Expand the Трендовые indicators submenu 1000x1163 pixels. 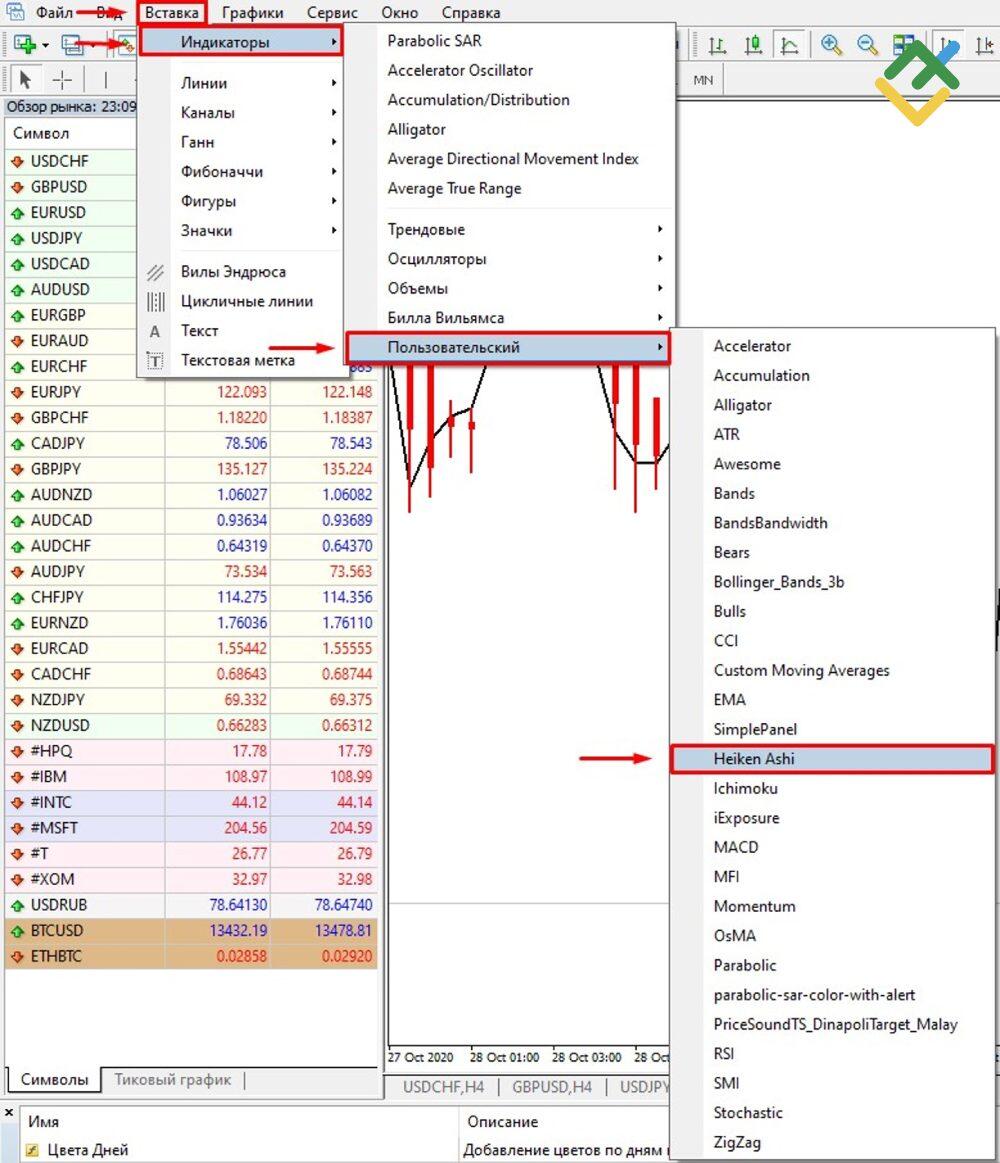coord(509,230)
